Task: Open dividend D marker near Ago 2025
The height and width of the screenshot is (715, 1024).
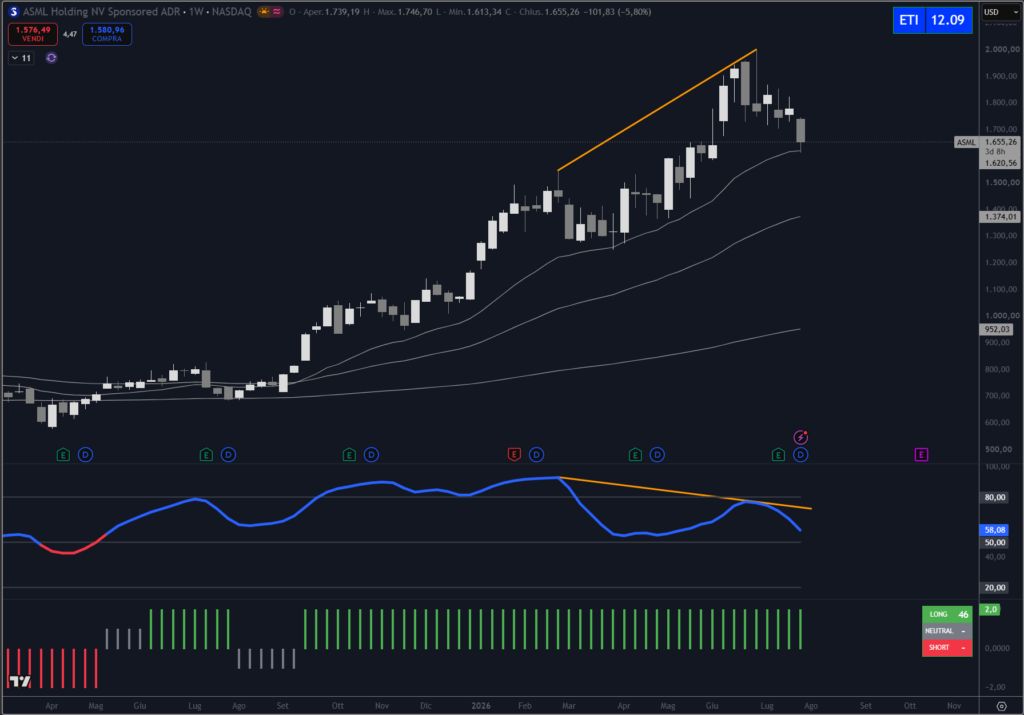Action: 228,454
